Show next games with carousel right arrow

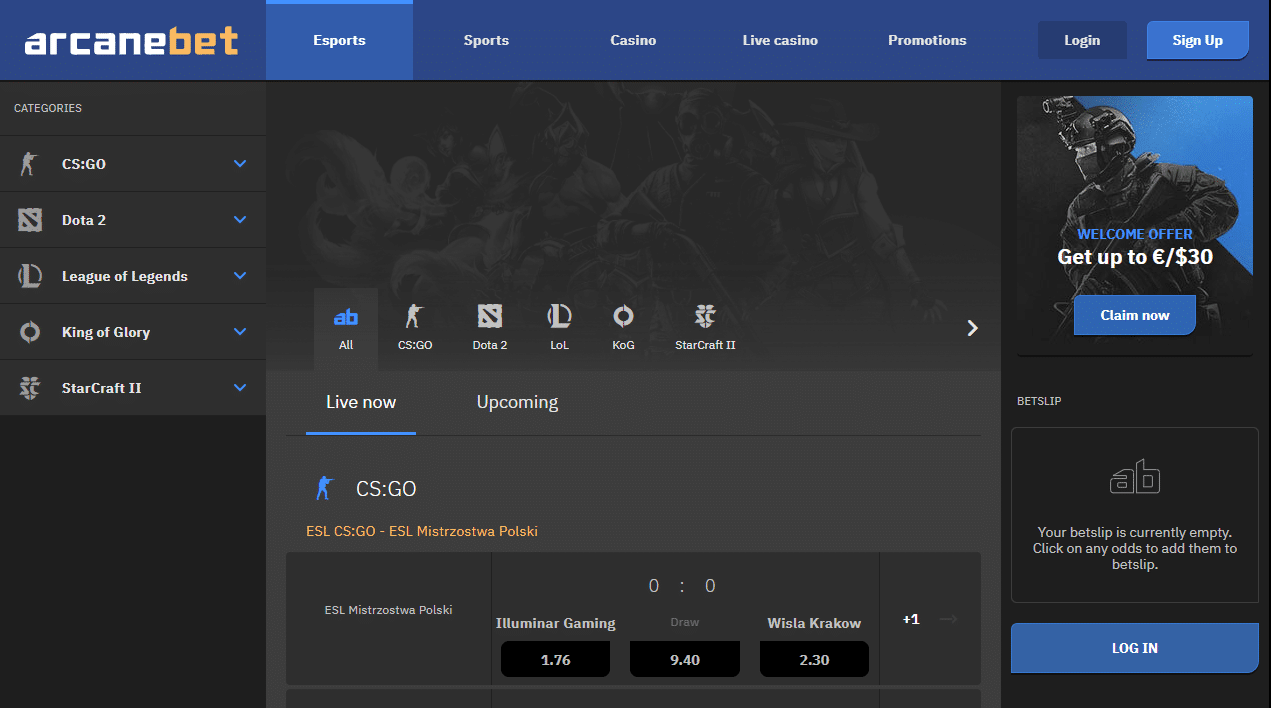pos(972,328)
